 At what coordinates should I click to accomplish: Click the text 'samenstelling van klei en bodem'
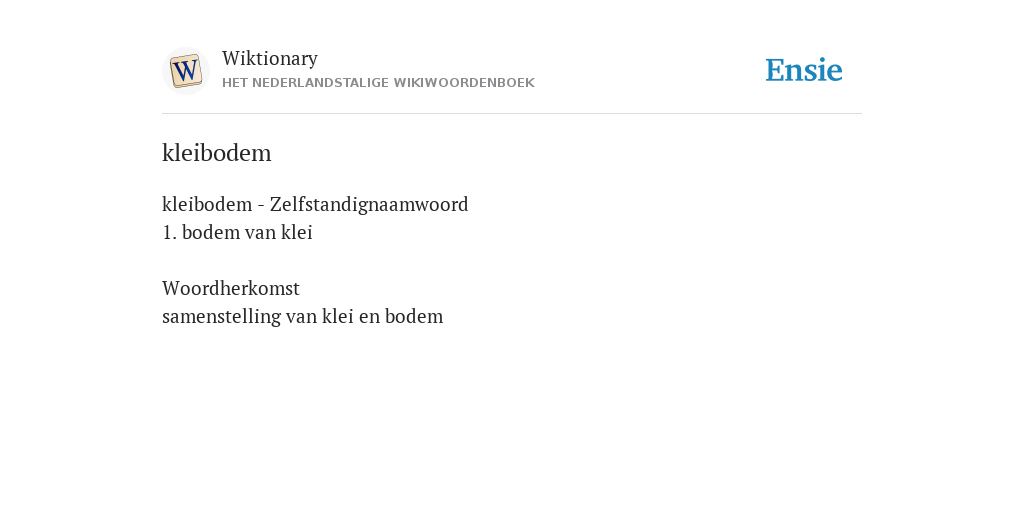pos(302,316)
